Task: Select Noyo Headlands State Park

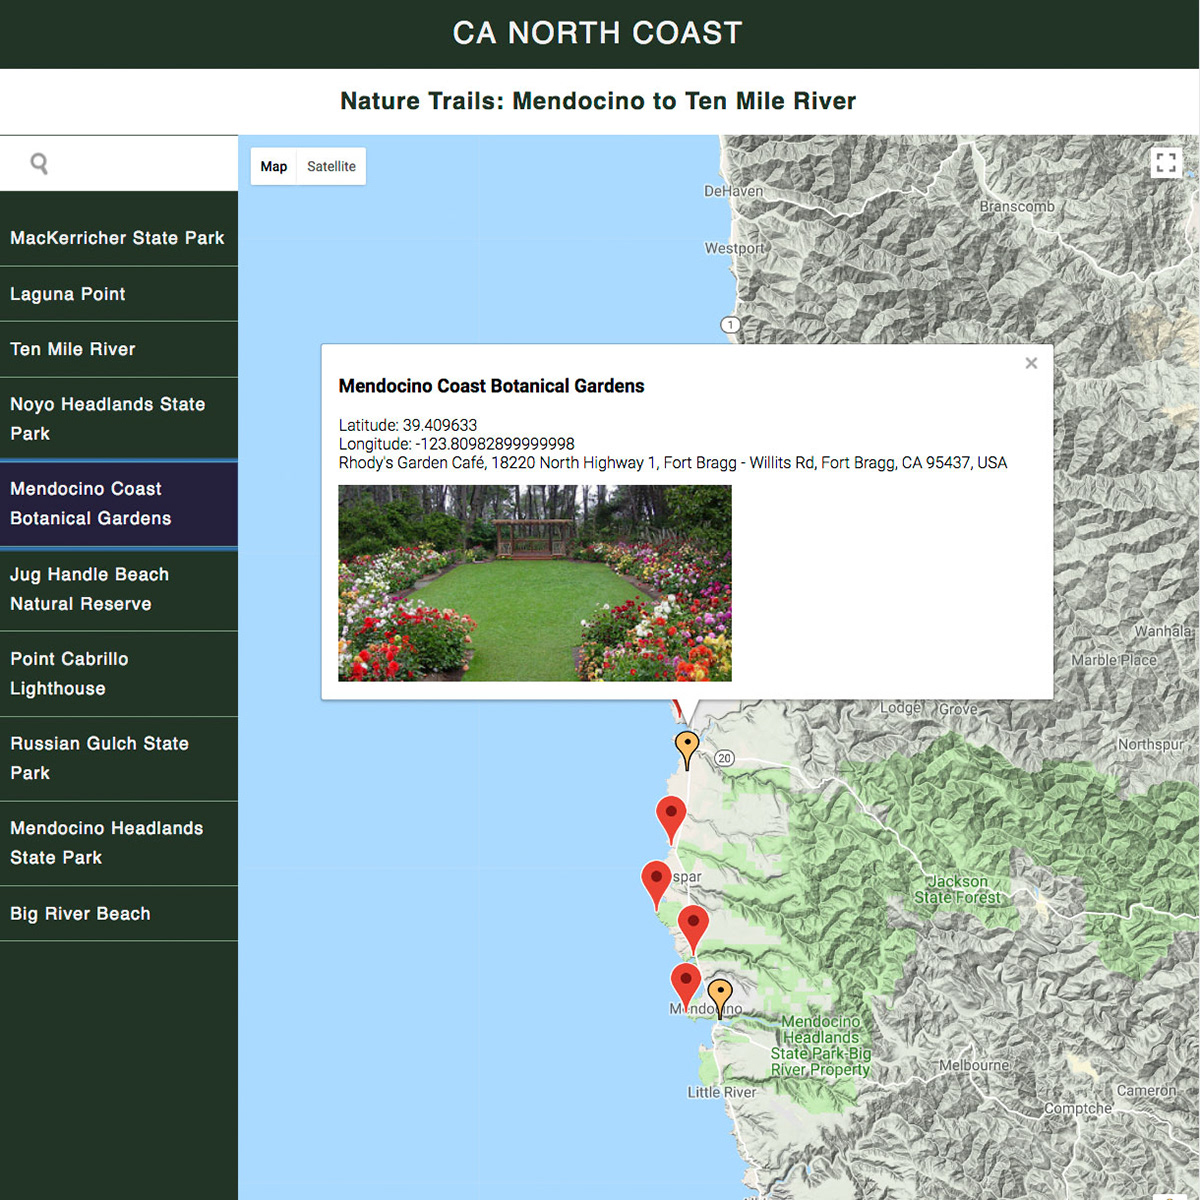Action: point(119,419)
